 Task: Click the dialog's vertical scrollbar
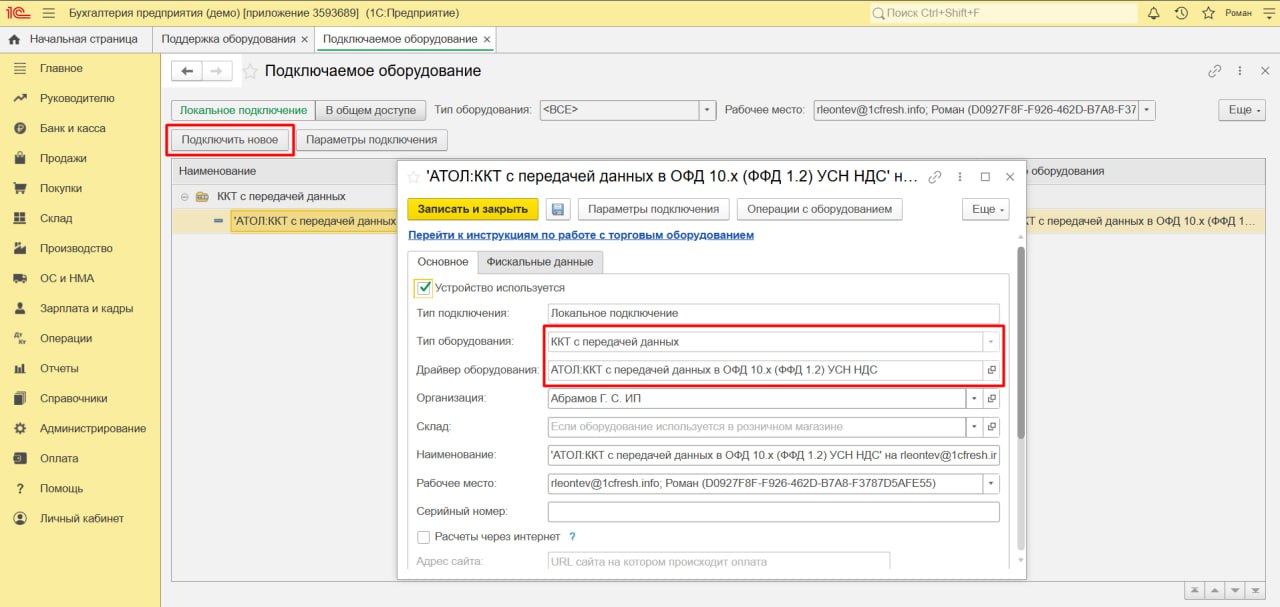[1020, 340]
